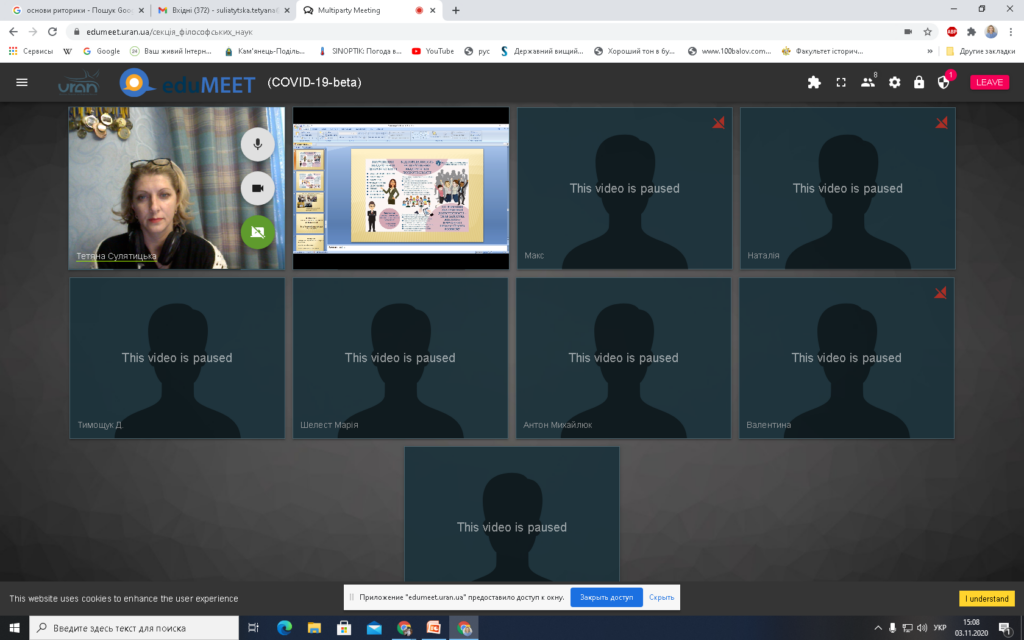The height and width of the screenshot is (640, 1024).
Task: Open the Chrome three-dot menu
Action: 1010,31
